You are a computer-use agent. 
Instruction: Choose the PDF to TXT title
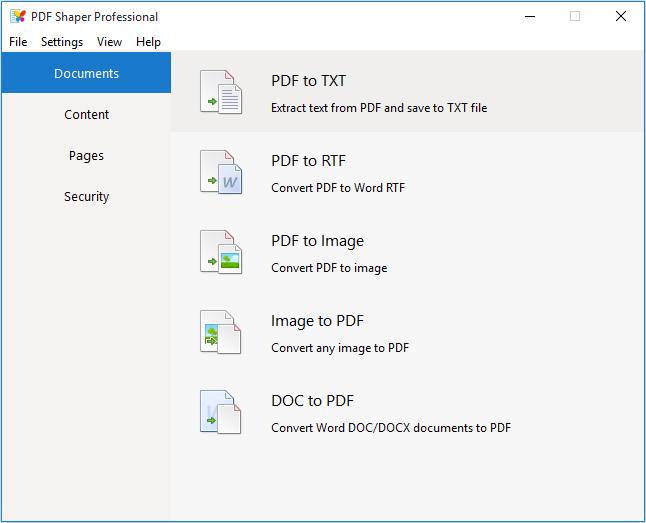[x=309, y=81]
